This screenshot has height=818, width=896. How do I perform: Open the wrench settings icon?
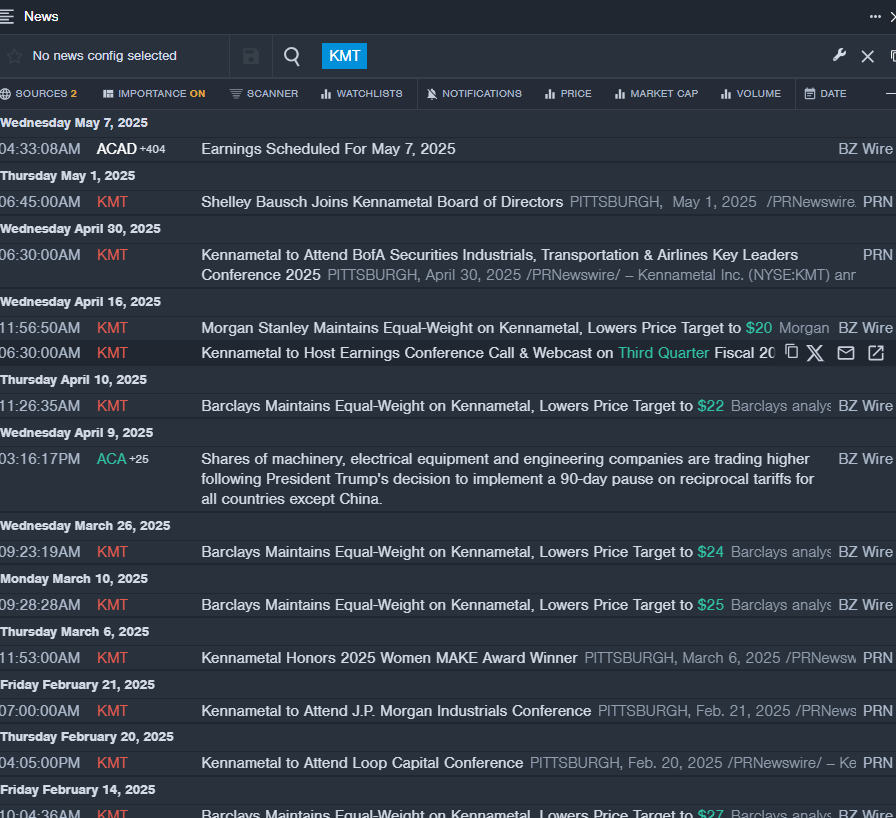[x=839, y=55]
